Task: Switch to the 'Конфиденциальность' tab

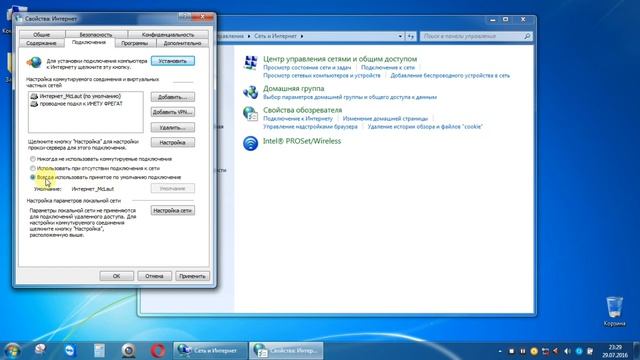Action: click(x=168, y=35)
